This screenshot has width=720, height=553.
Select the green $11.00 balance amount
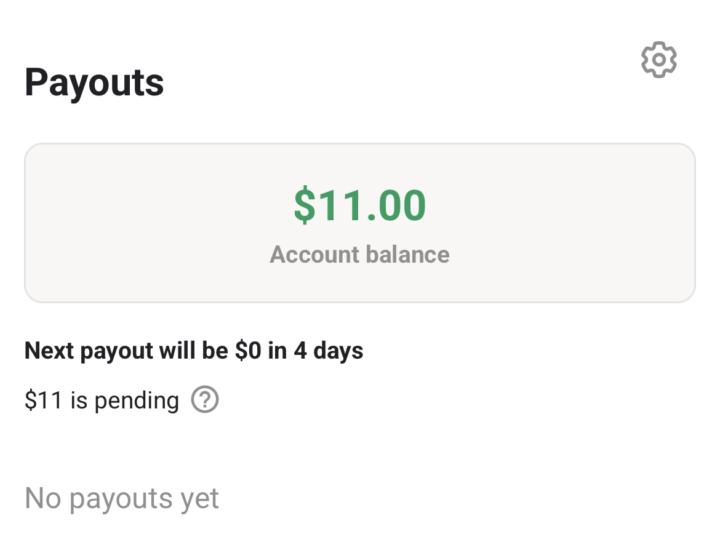[x=360, y=205]
